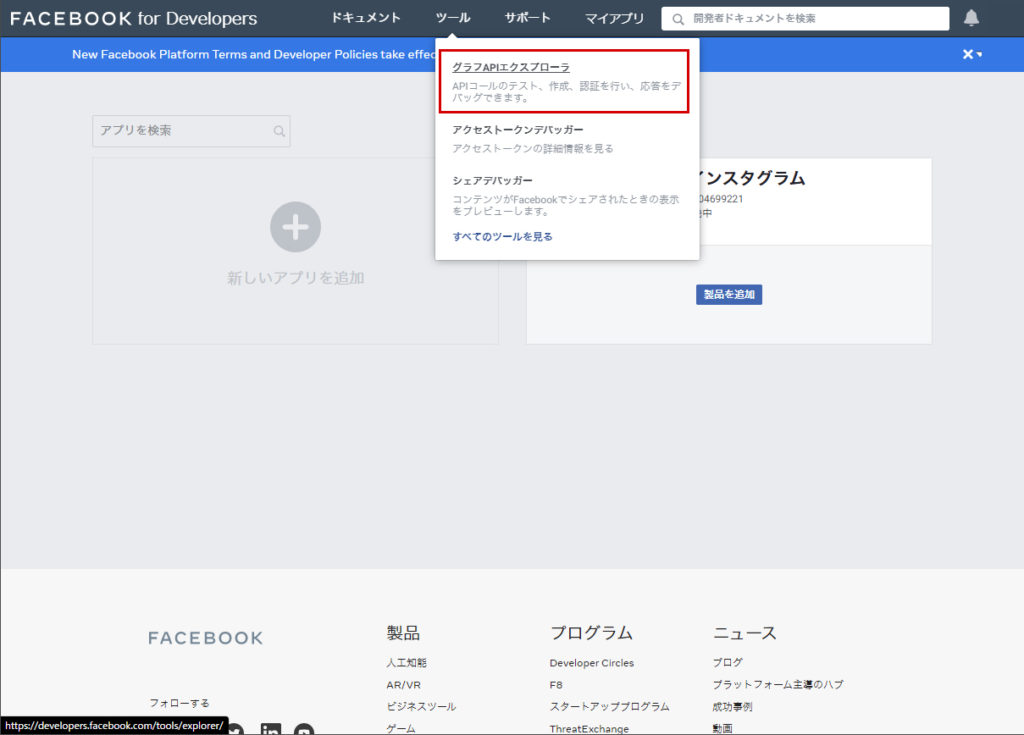Expand the ドキュメント navigation menu
This screenshot has height=735, width=1024.
tap(366, 18)
